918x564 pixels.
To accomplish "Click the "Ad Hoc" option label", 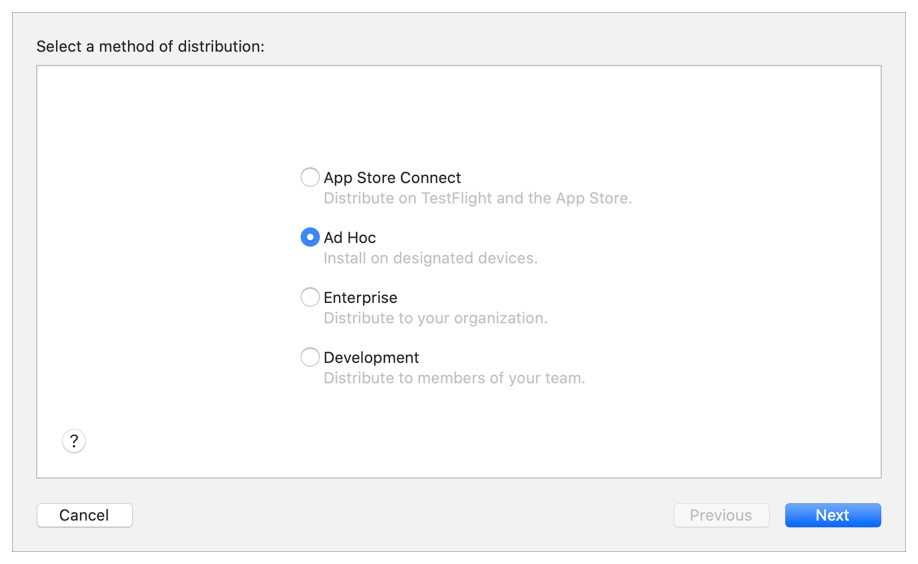I will click(350, 238).
